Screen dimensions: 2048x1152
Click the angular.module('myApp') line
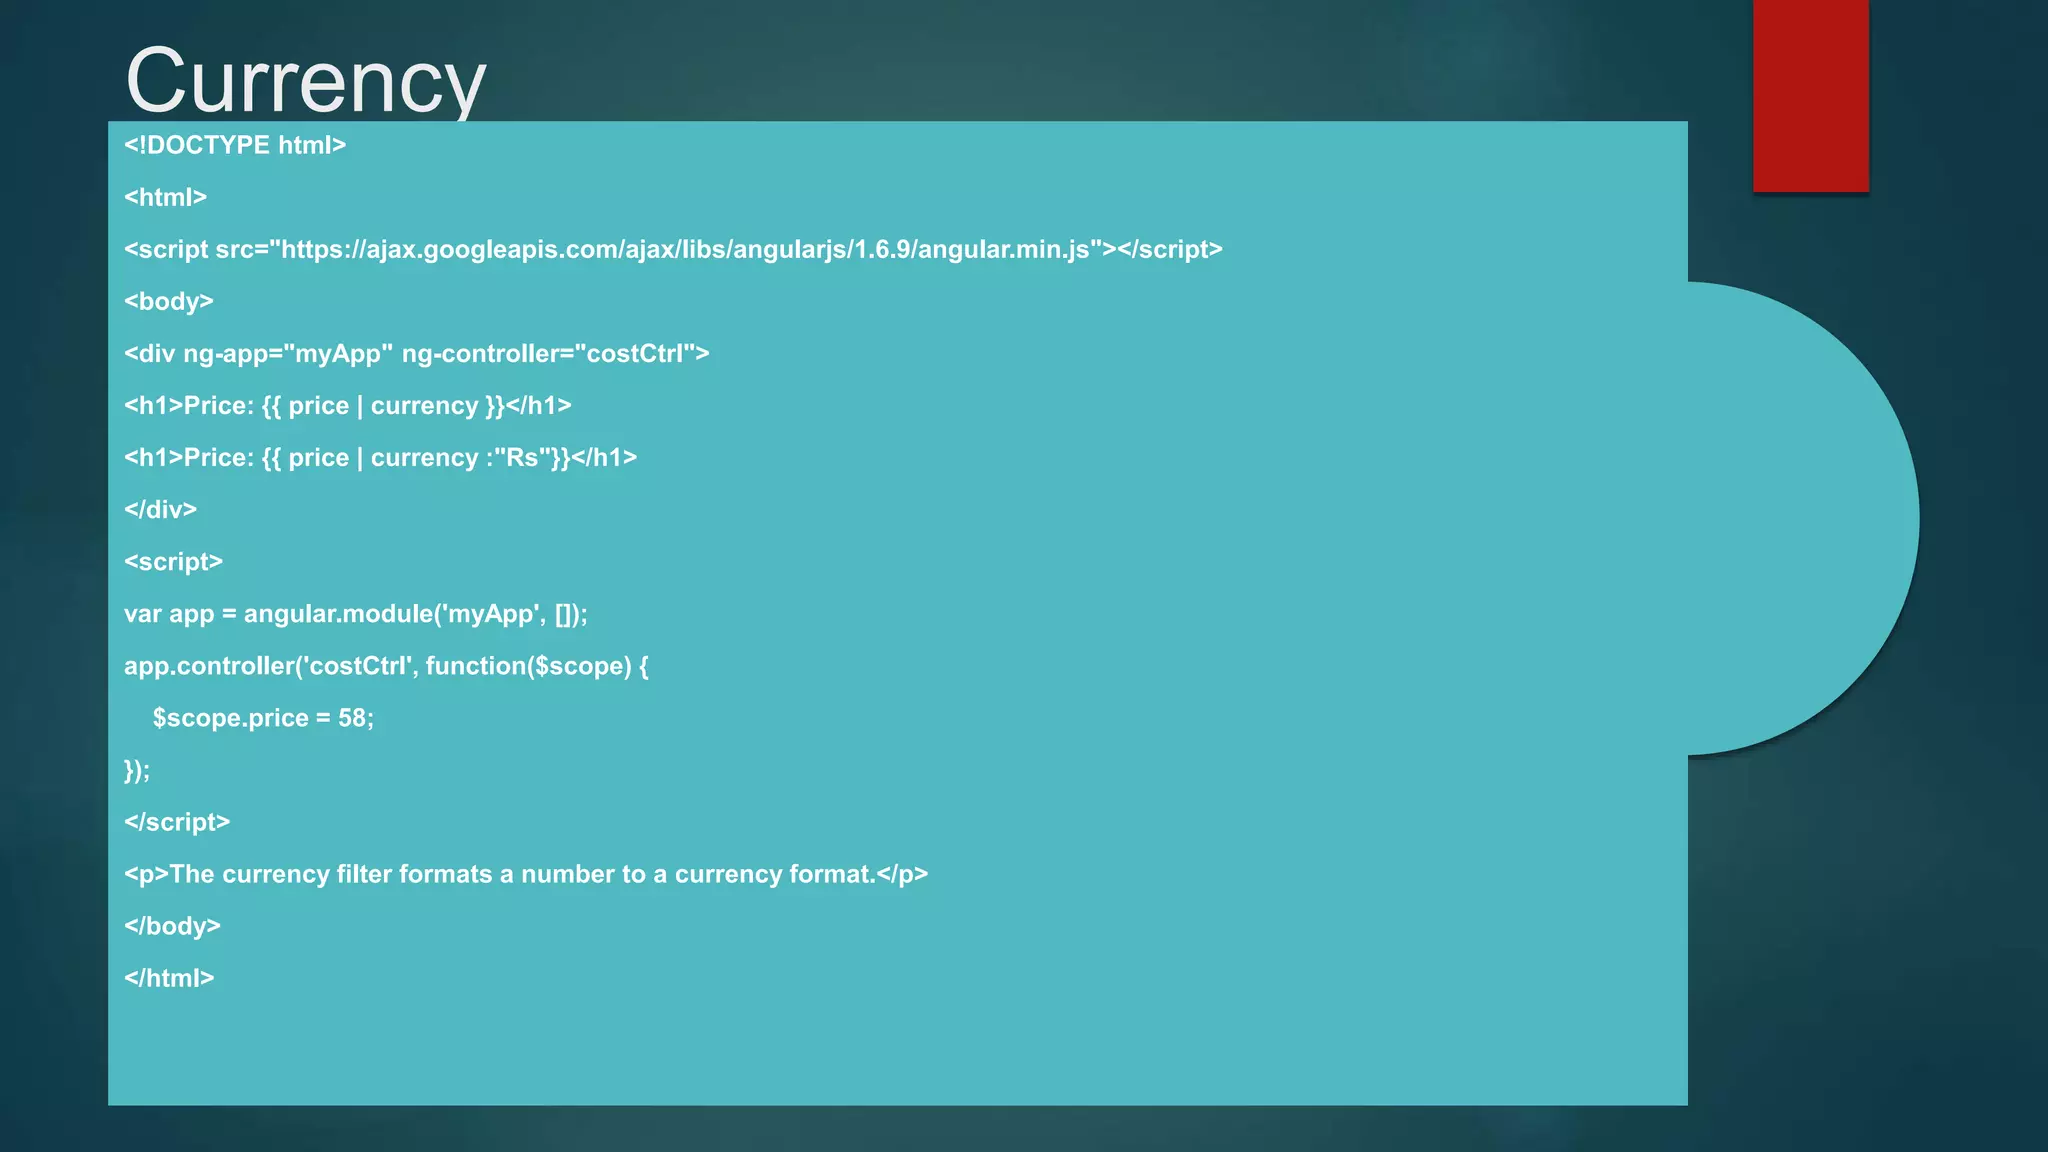tap(355, 613)
